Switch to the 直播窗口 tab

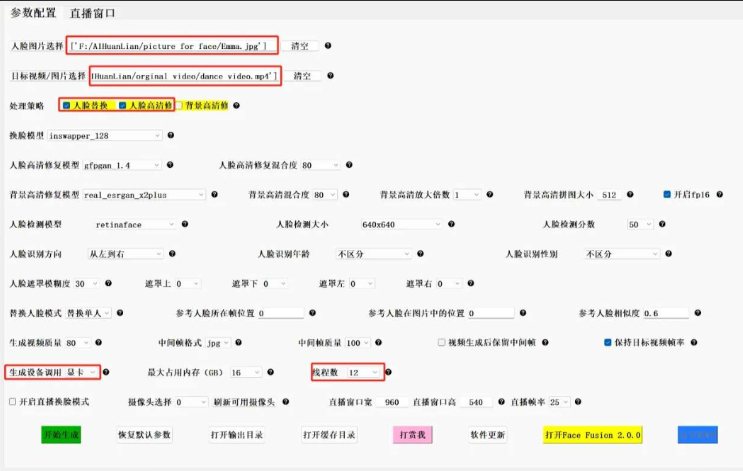(92, 13)
